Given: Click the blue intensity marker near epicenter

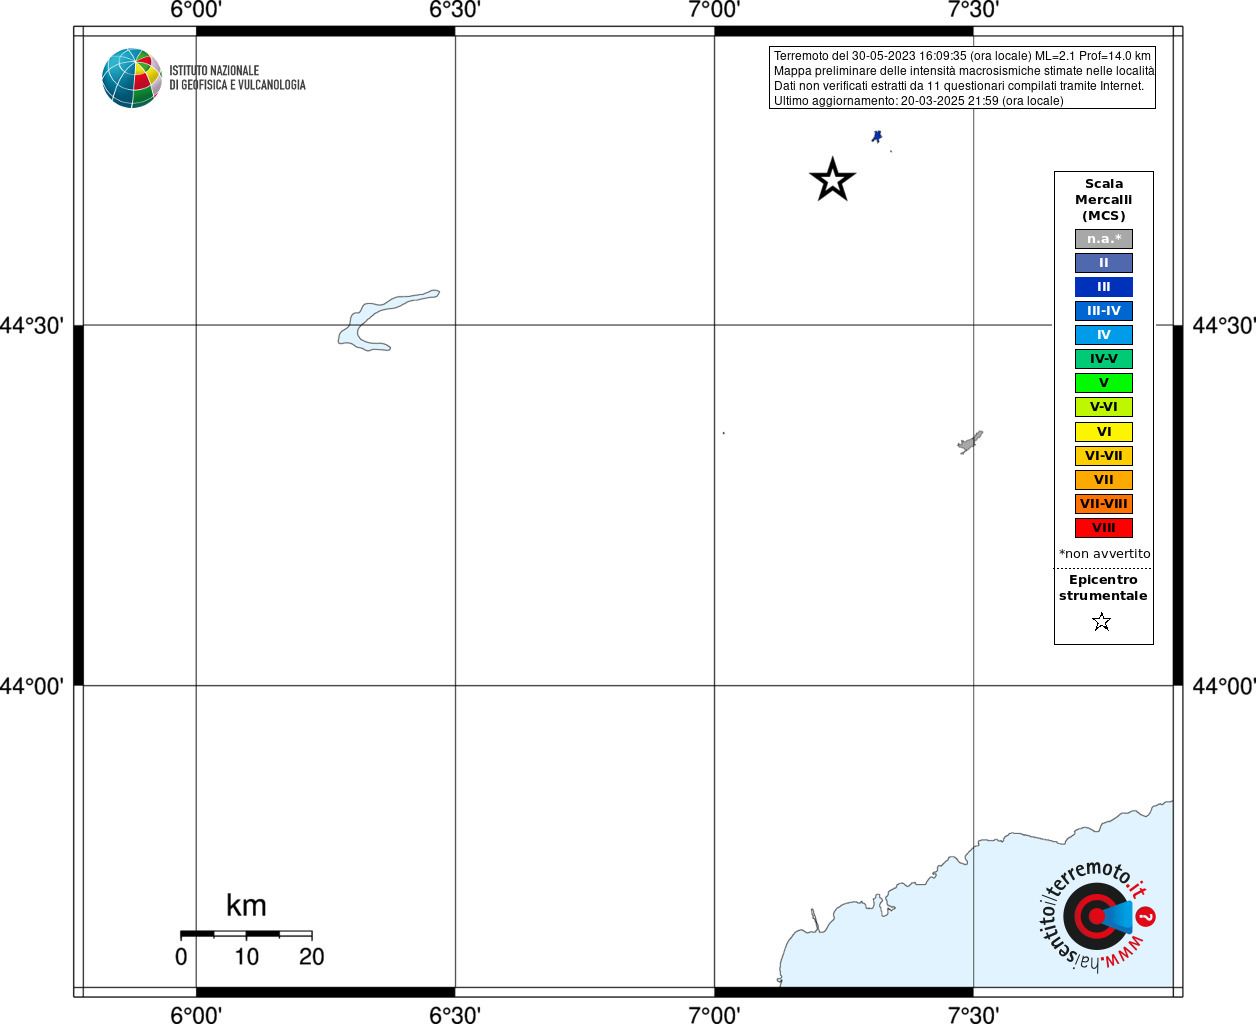Looking at the screenshot, I should 877,136.
